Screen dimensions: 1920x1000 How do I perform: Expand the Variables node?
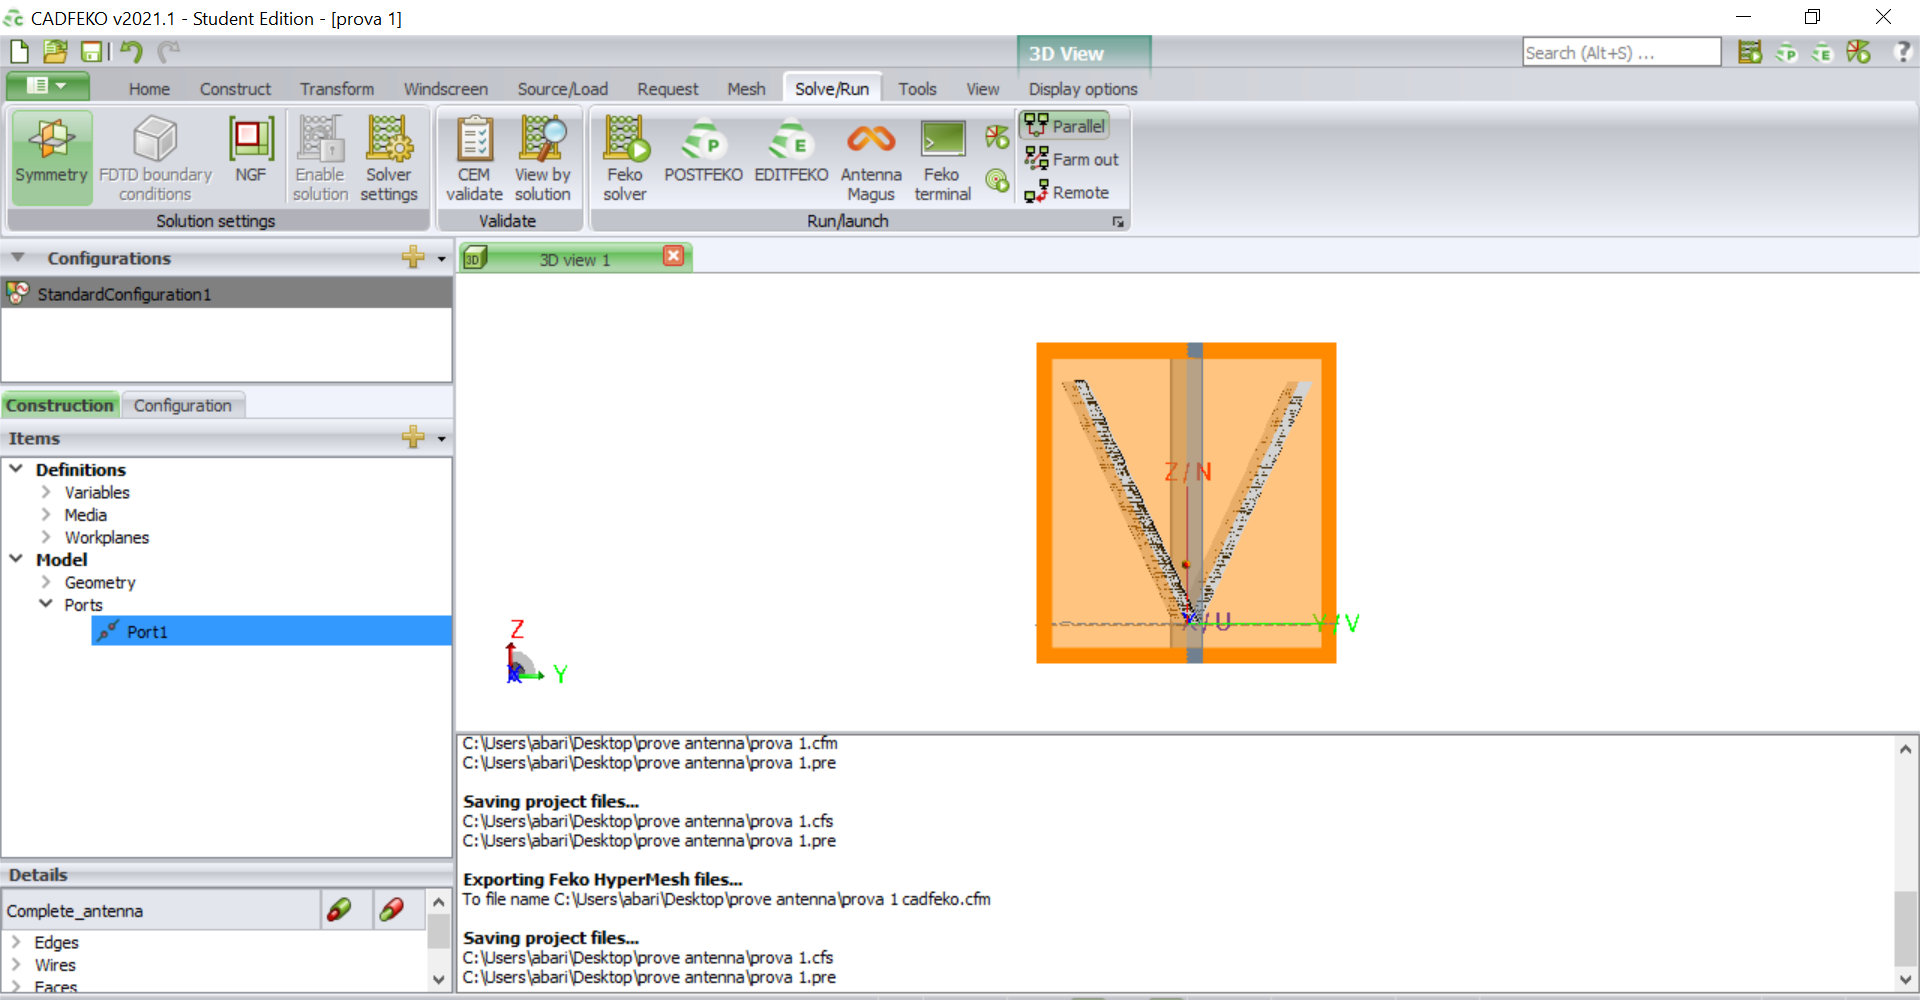46,492
